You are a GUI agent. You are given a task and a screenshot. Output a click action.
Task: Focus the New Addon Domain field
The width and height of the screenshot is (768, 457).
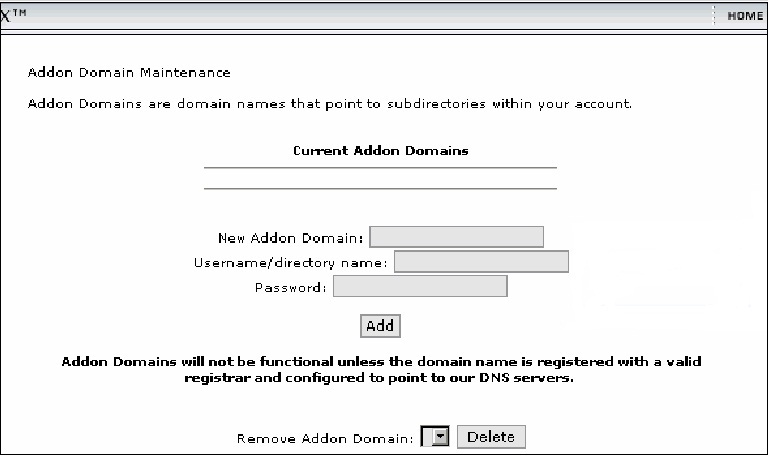pyautogui.click(x=456, y=237)
